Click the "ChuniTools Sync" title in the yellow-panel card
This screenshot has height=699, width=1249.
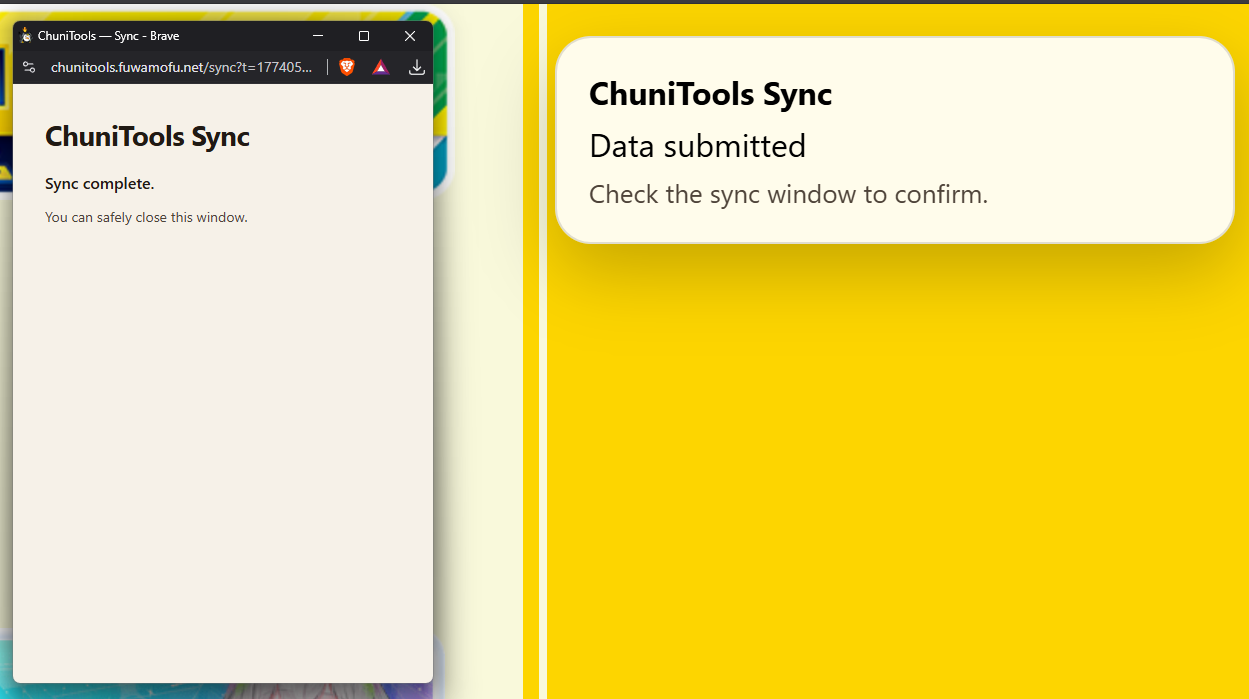click(710, 94)
